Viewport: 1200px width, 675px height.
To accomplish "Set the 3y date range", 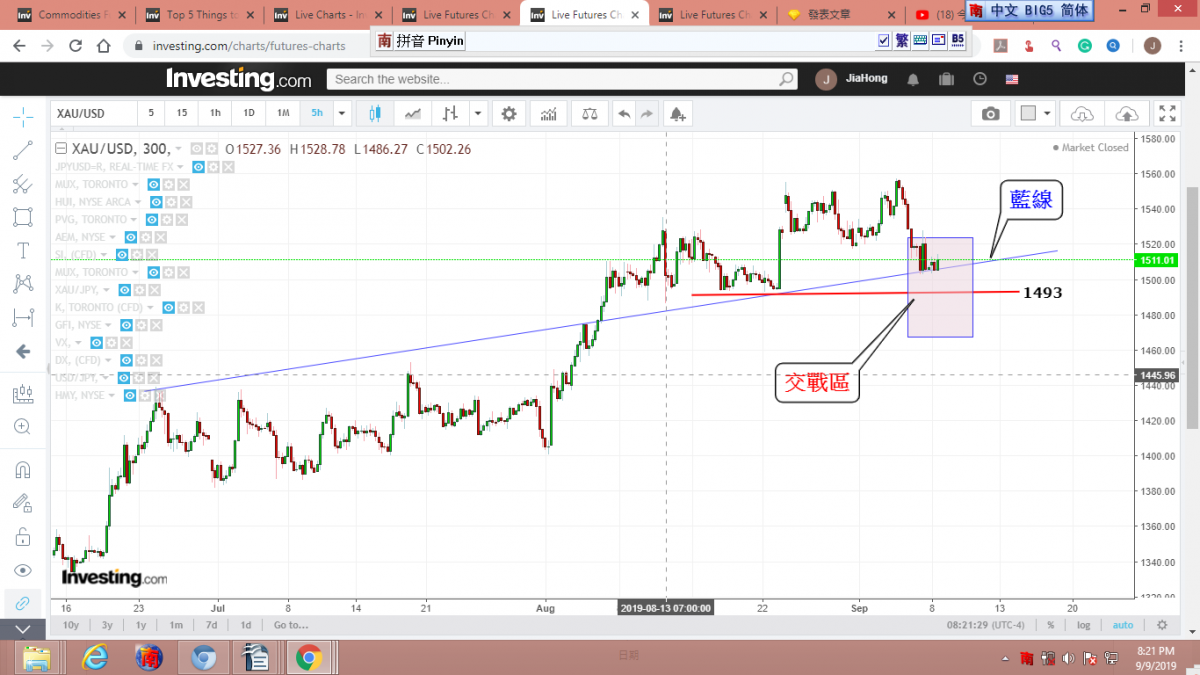I will [107, 625].
